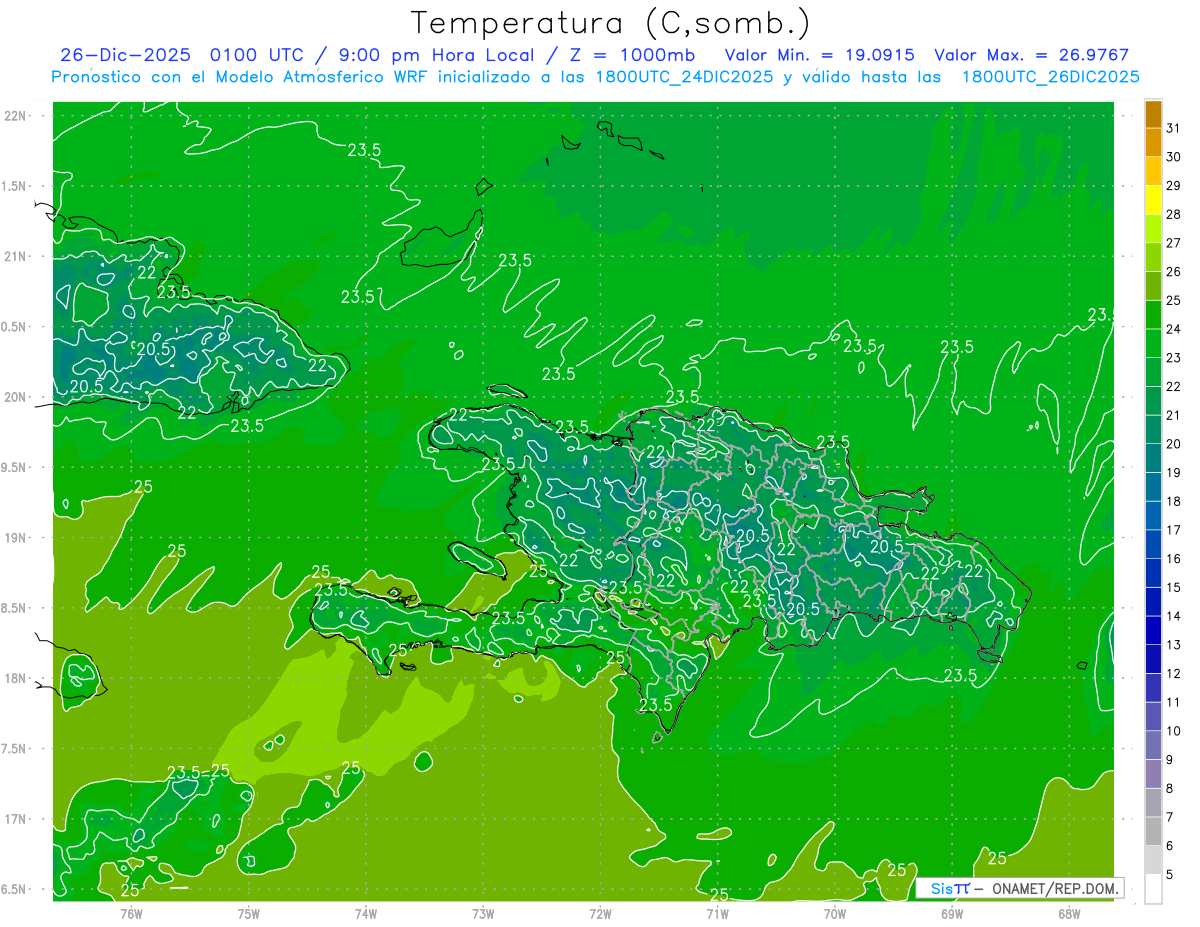Click the 75W longitude axis label

click(x=248, y=913)
